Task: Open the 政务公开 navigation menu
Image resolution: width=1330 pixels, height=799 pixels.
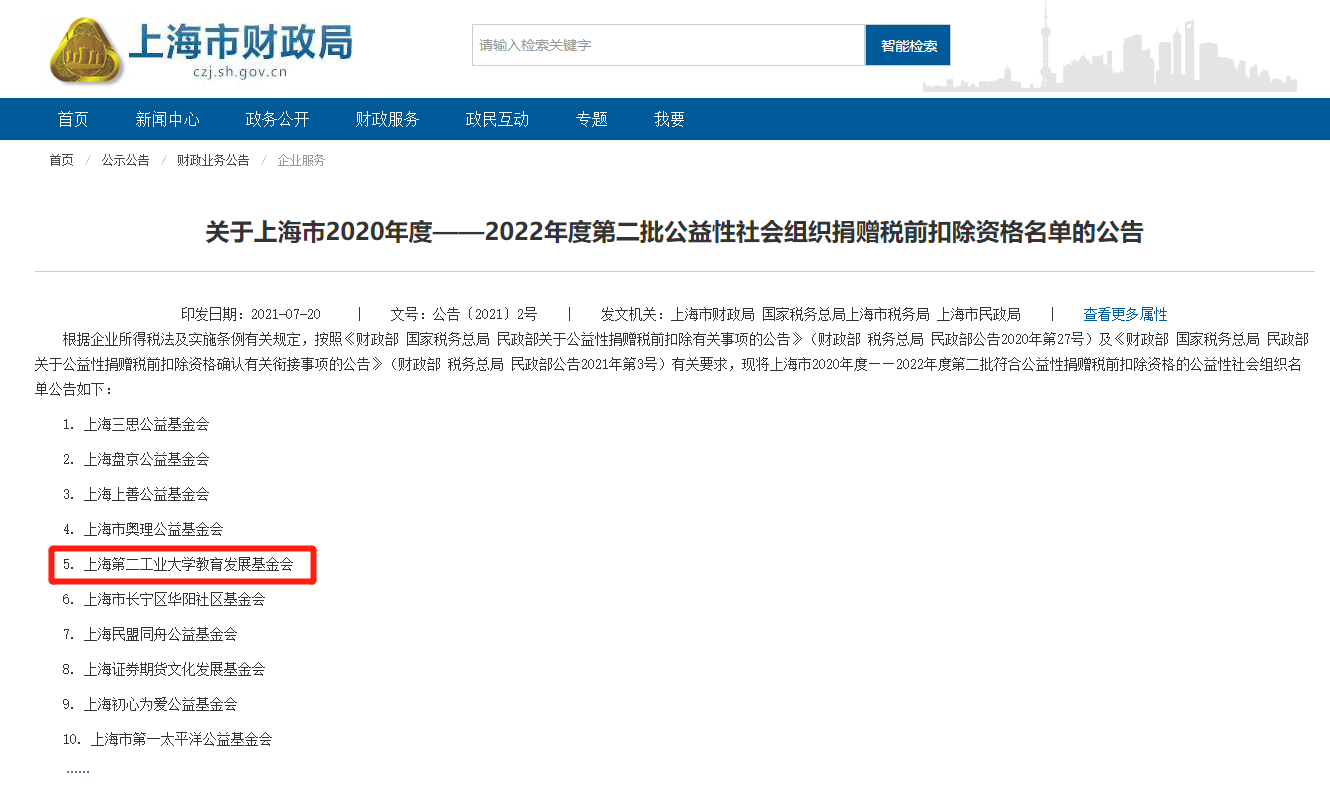Action: [x=278, y=119]
